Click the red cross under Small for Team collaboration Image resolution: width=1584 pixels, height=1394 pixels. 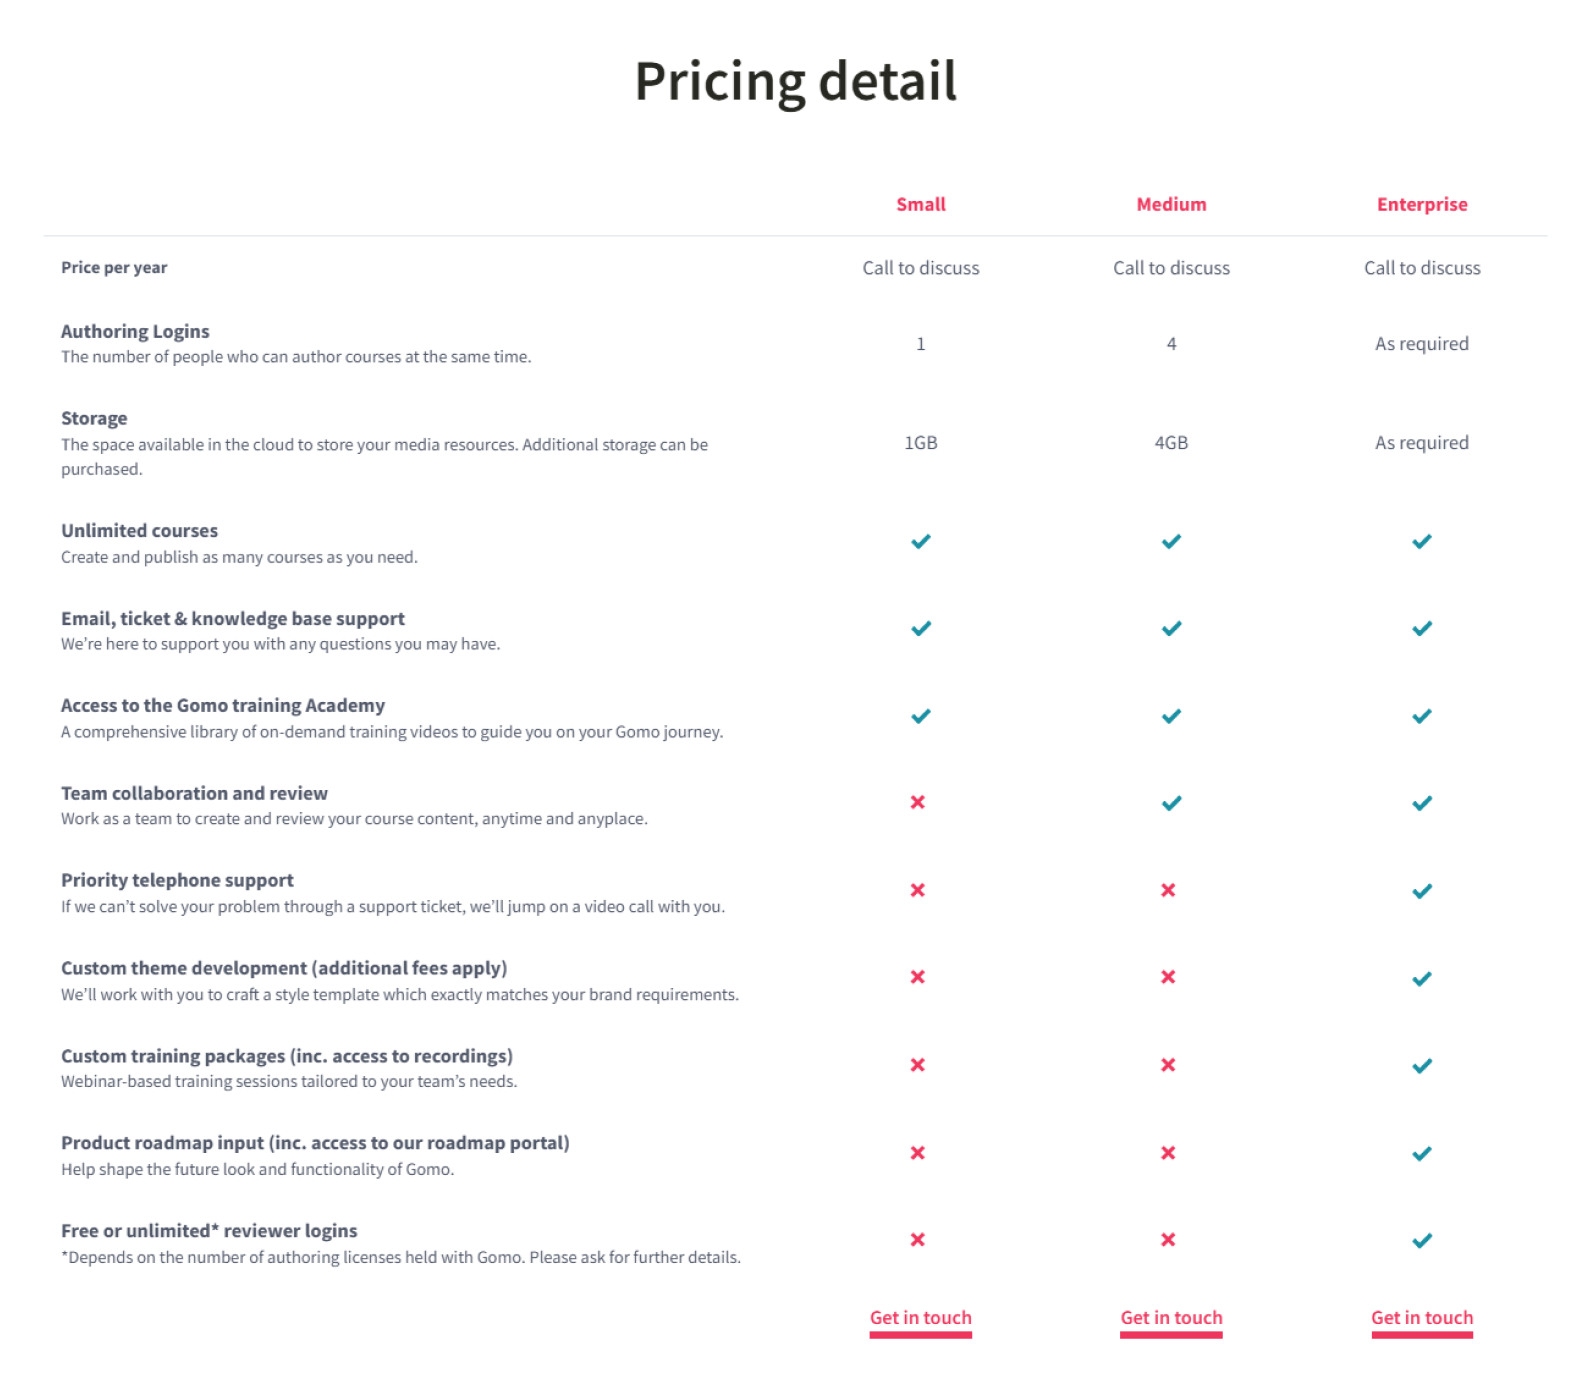point(917,802)
